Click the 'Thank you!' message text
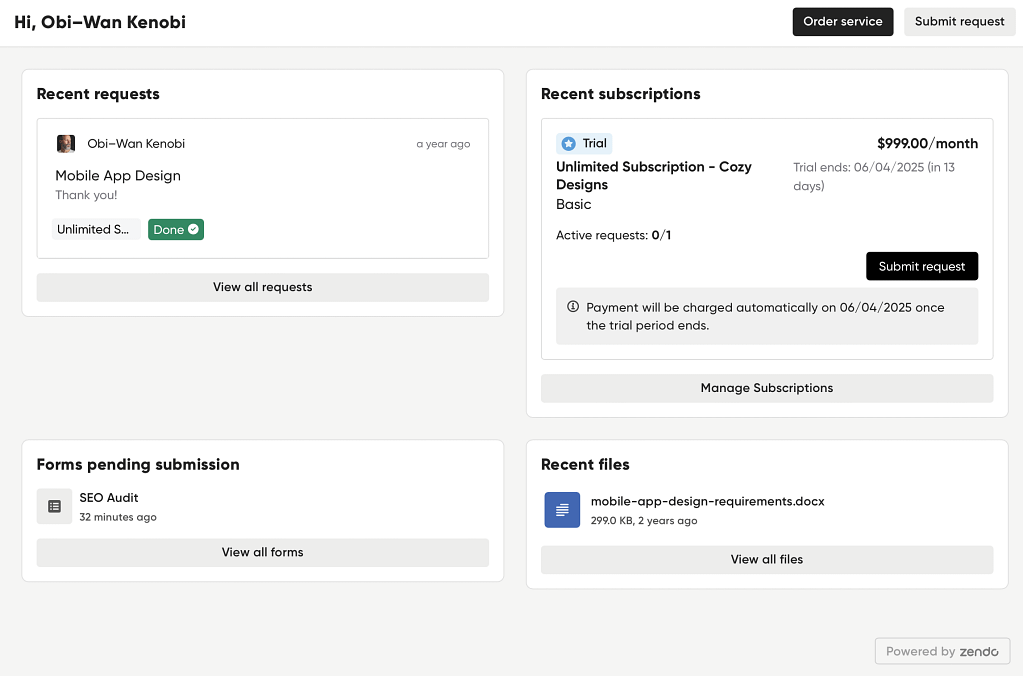The image size is (1023, 676). point(86,195)
